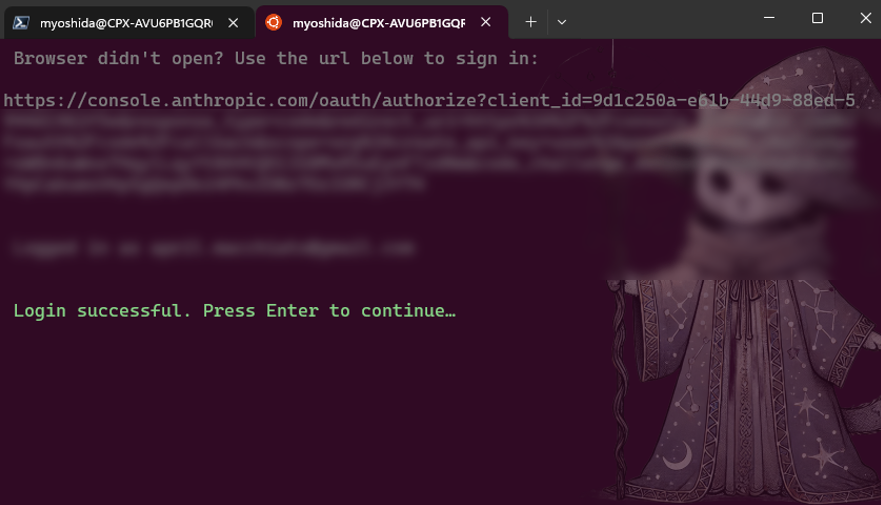Image resolution: width=881 pixels, height=505 pixels.
Task: Click the 'Login successful. Press Enter to continue' line
Action: pyautogui.click(x=234, y=311)
